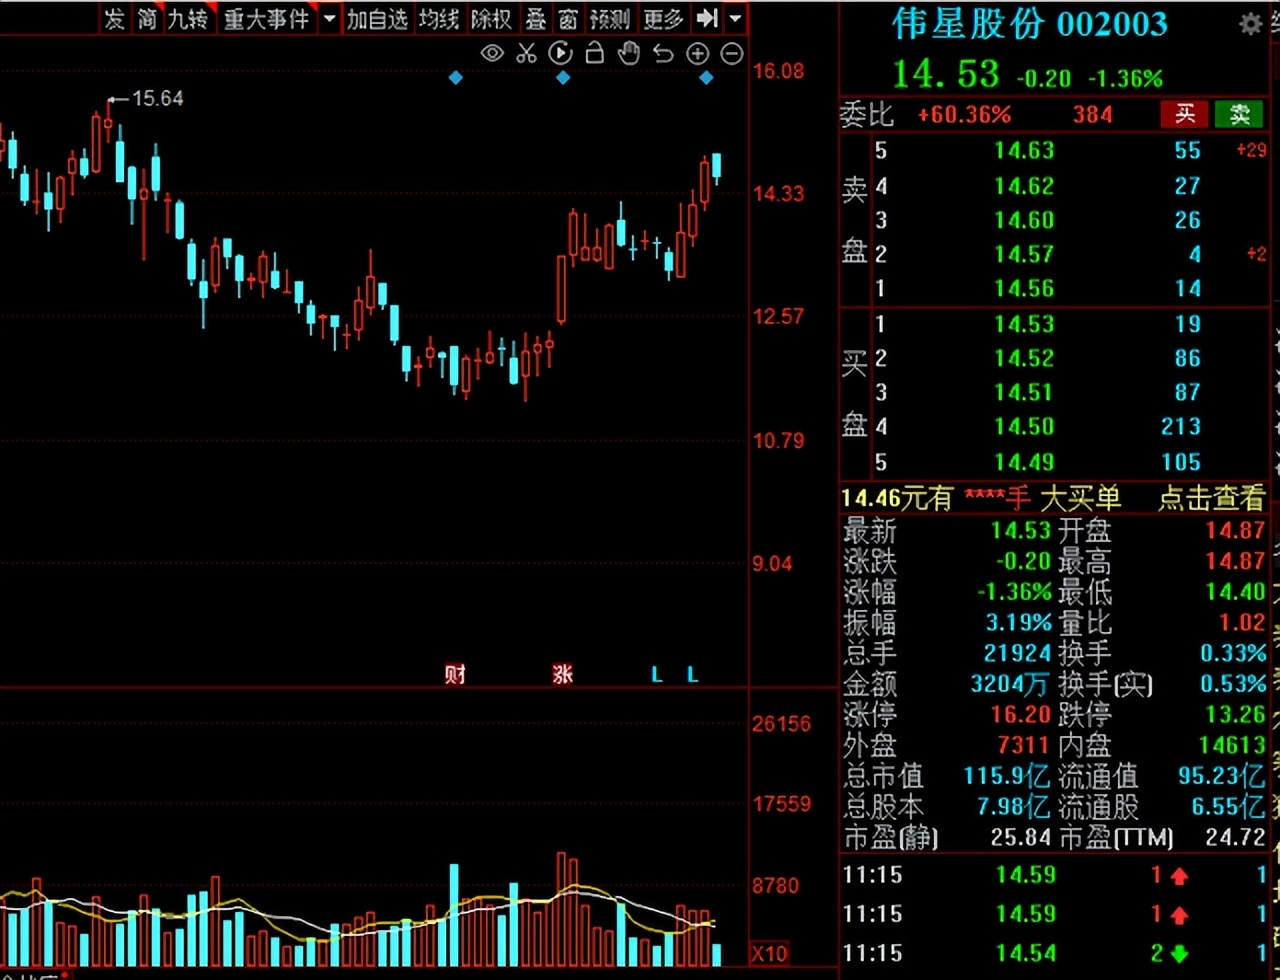This screenshot has height=980, width=1280.
Task: Click the 点击查看 link
Action: coord(1211,498)
